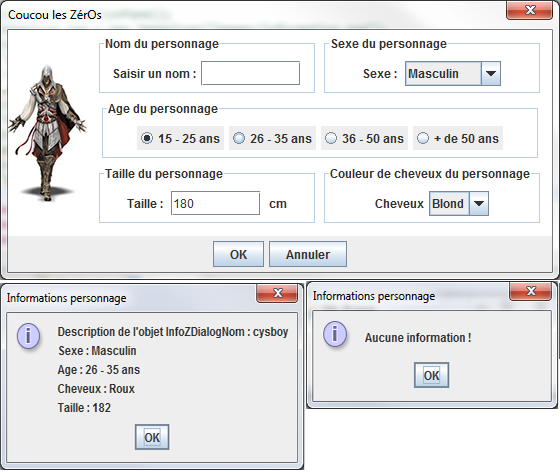Select the 26 - 35 ans radio button
The height and width of the screenshot is (472, 560).
click(272, 138)
